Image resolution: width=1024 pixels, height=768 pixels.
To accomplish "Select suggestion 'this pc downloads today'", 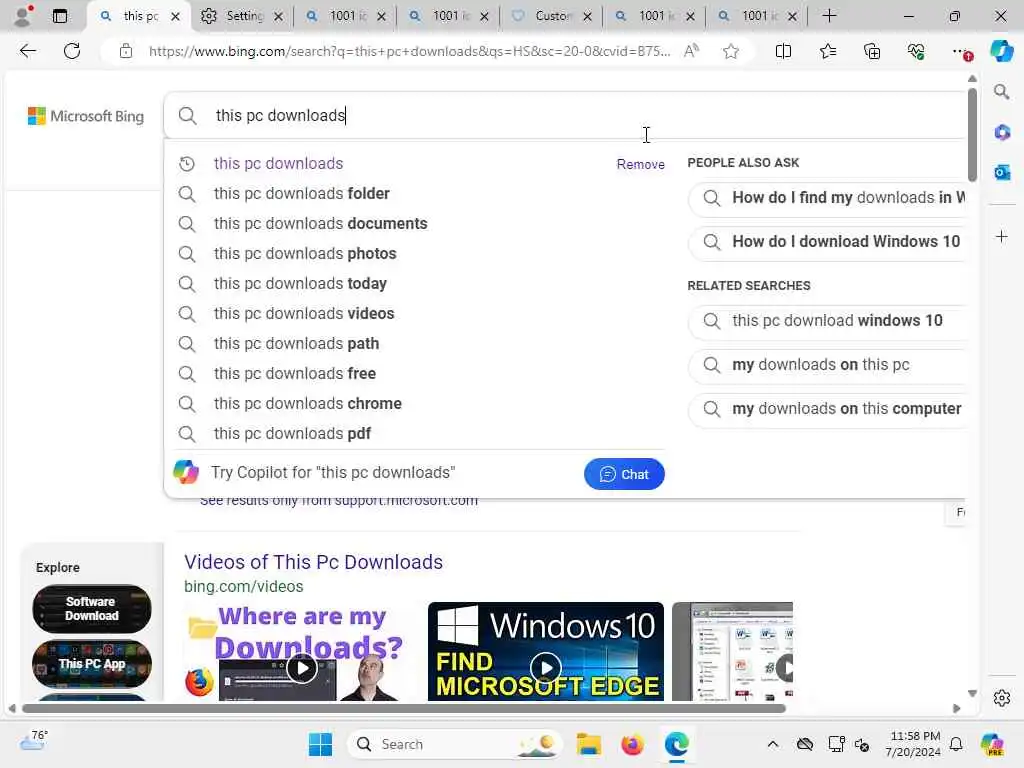I will point(300,283).
